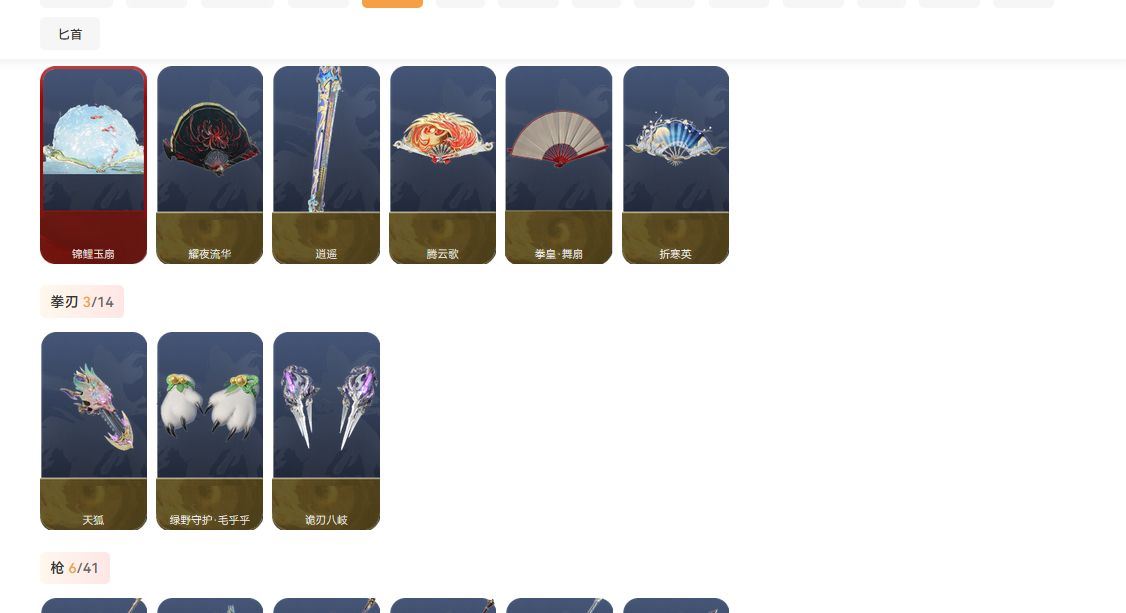Switch to the 匕首 weapon tab
Image resolution: width=1126 pixels, height=613 pixels.
[x=70, y=34]
